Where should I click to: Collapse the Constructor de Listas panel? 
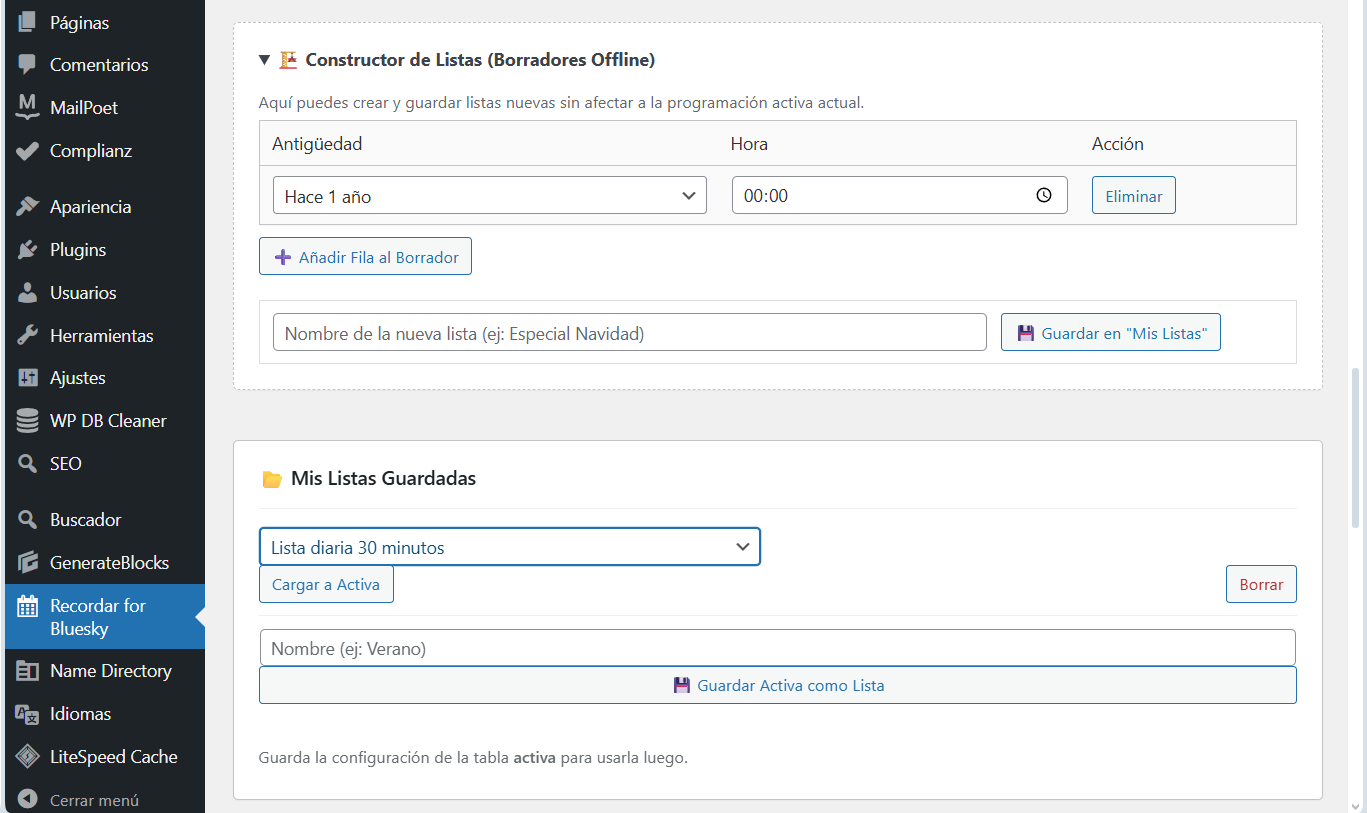tap(265, 59)
